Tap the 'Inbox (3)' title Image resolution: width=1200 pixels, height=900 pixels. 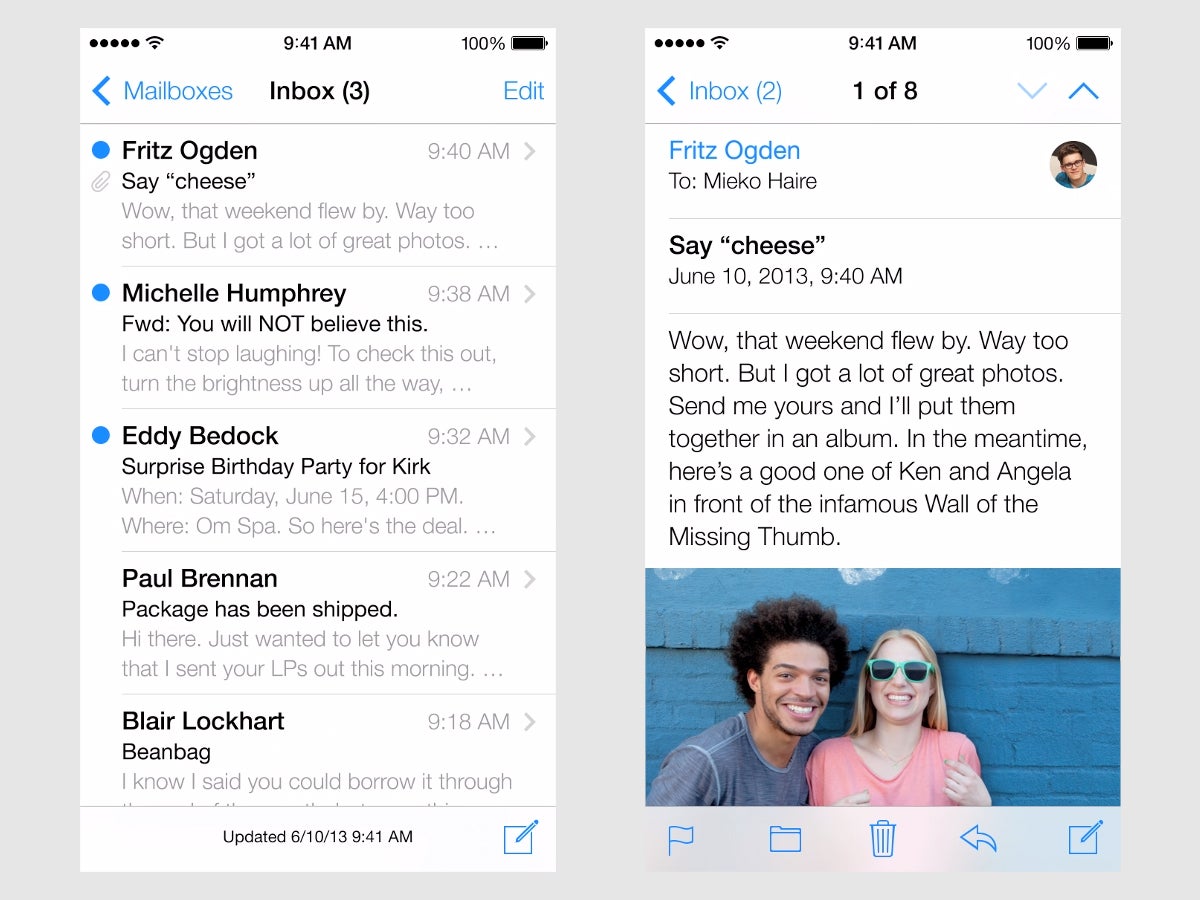[x=320, y=91]
